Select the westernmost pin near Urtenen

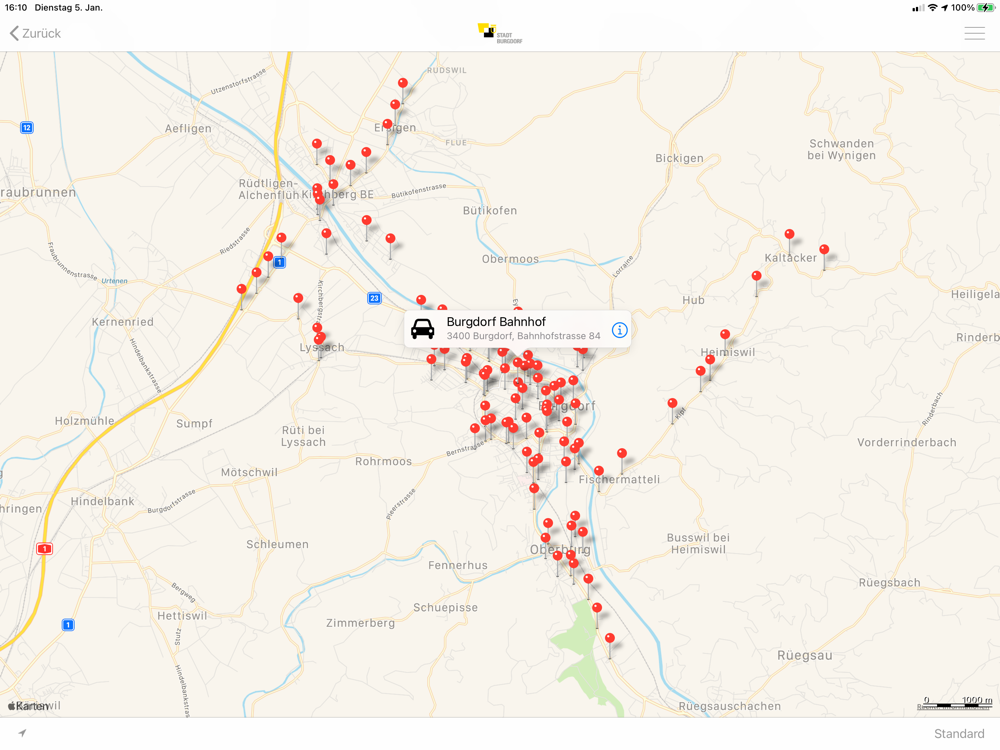pos(241,289)
